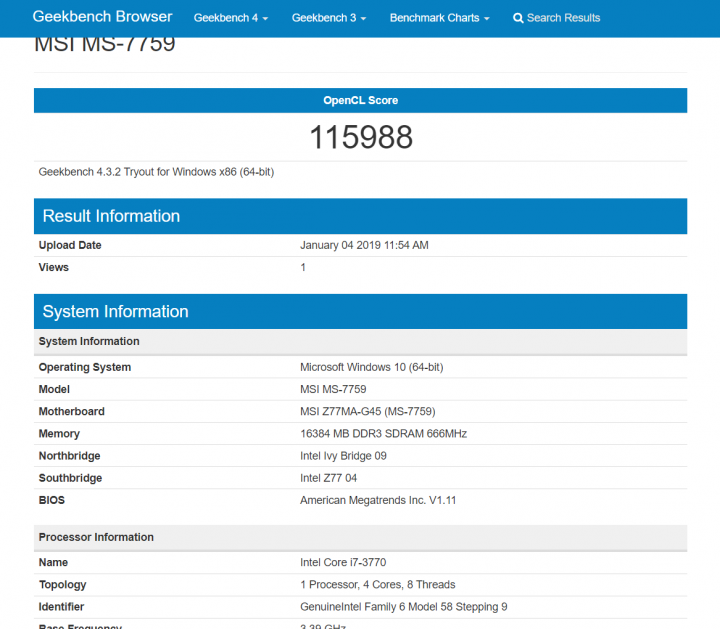
Task: Select the motherboard value MSI Z77MA-G45 (MS-7759)
Action: 367,411
